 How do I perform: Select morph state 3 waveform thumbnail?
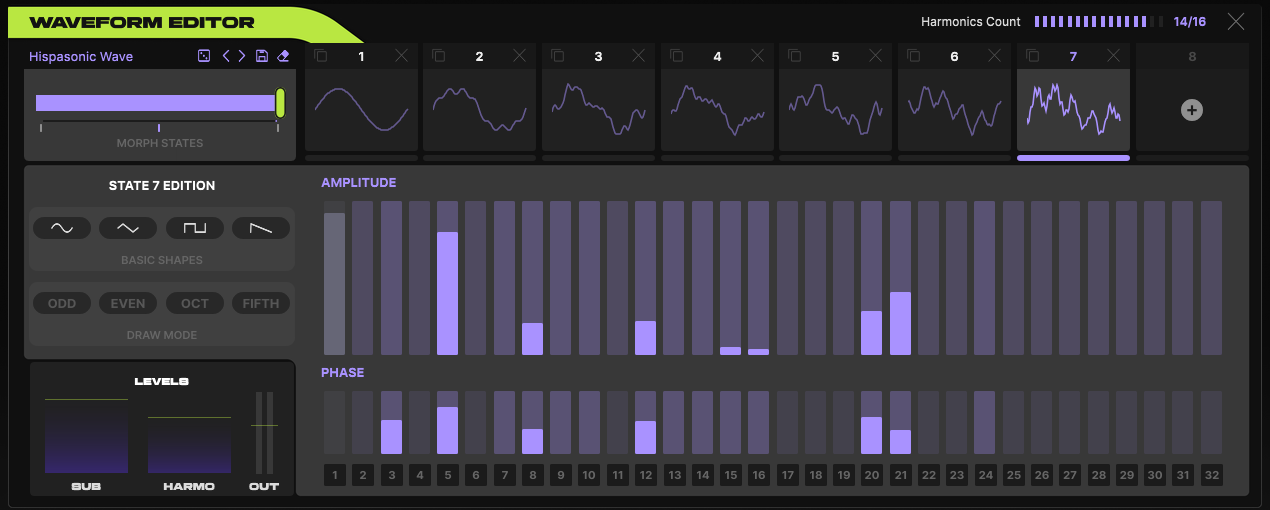point(598,110)
